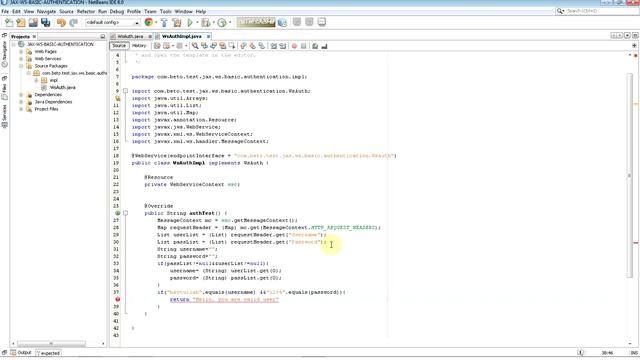Image resolution: width=640 pixels, height=360 pixels.
Task: Click the lightbulb hint icon on line 10
Action: tap(118, 98)
